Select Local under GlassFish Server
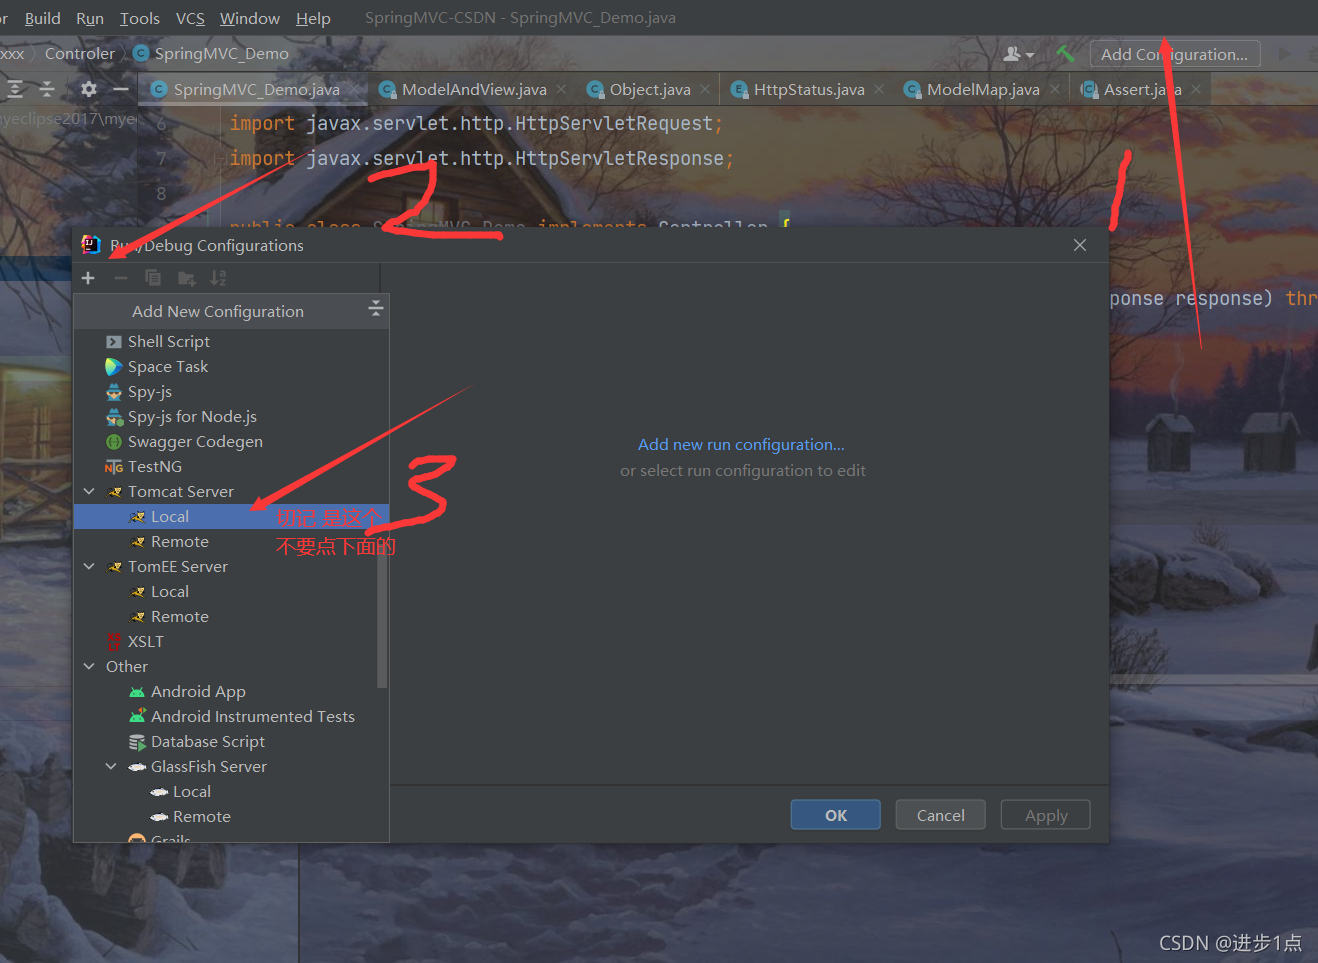 [231, 792]
